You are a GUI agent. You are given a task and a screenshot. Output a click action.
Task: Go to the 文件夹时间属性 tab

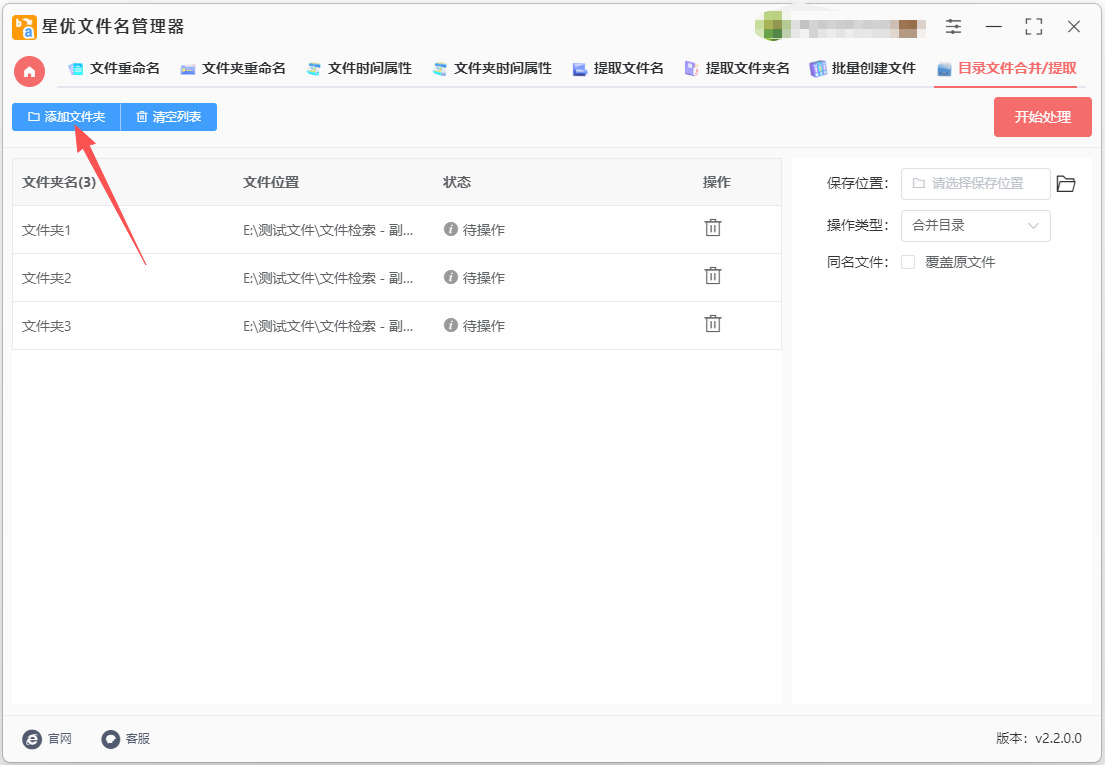tap(492, 69)
